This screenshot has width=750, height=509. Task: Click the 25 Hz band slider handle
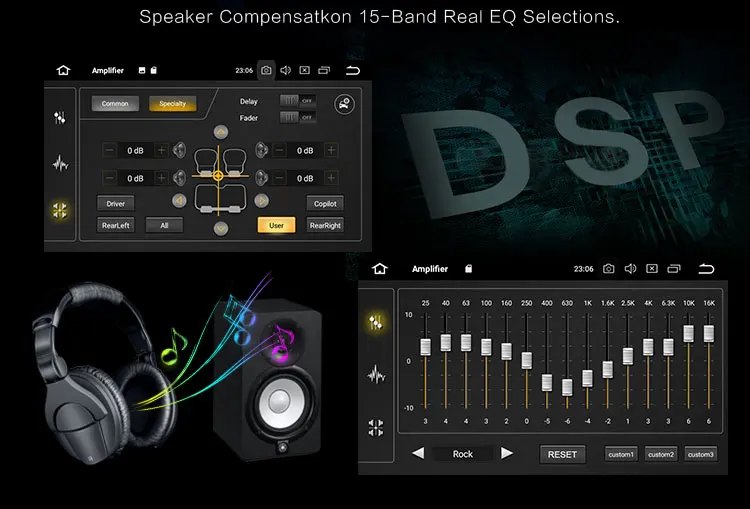coord(425,347)
